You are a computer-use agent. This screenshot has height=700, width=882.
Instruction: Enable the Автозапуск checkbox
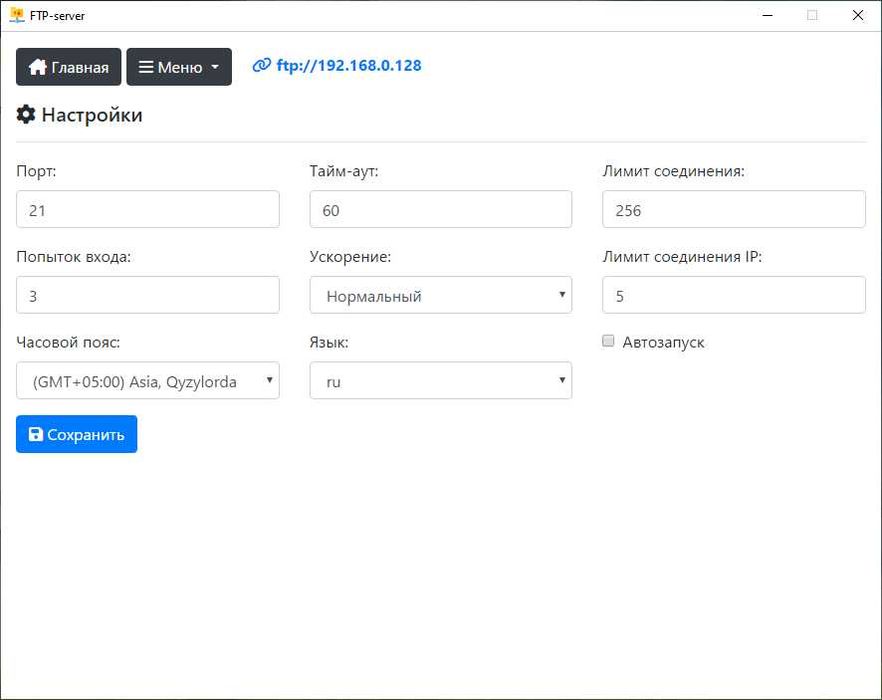[x=608, y=342]
